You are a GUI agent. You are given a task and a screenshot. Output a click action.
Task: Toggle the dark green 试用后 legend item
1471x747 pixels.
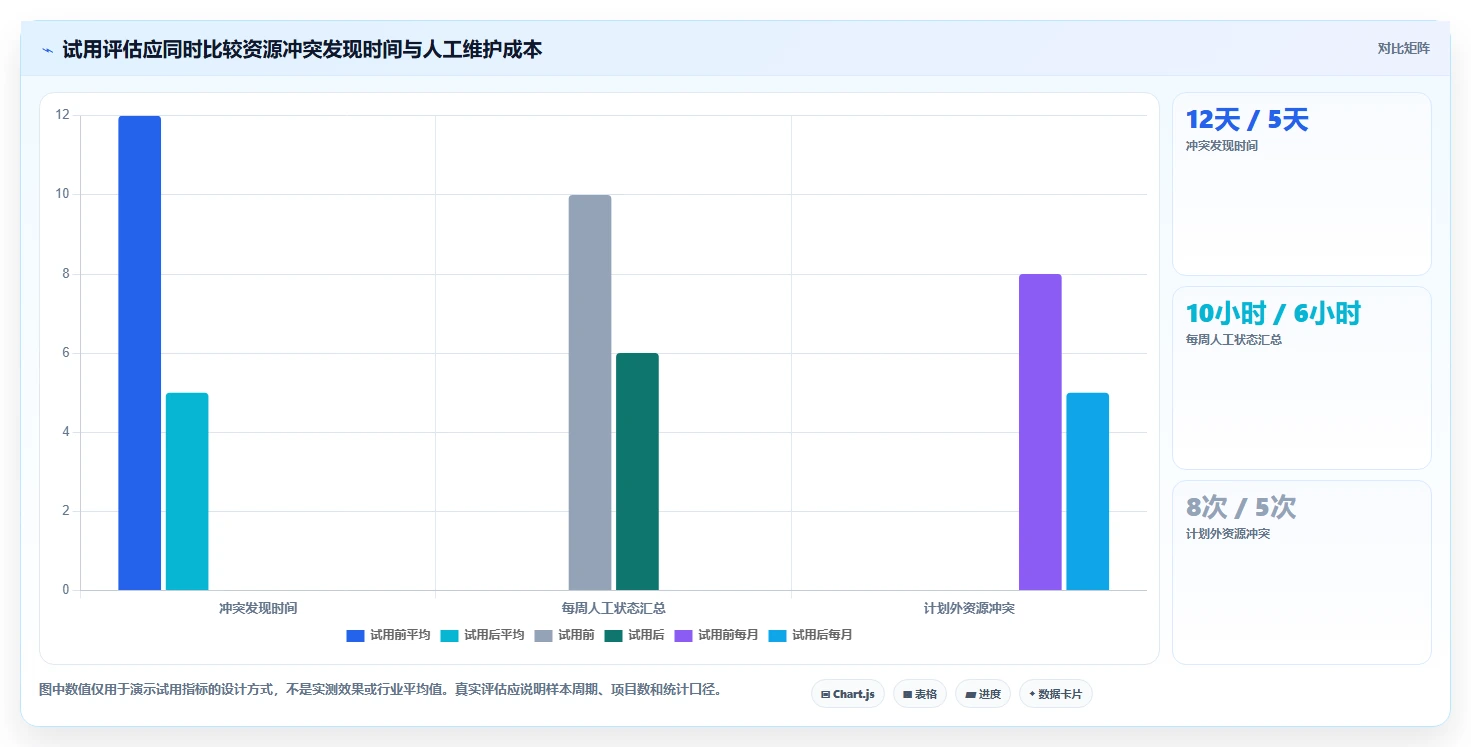click(x=634, y=635)
